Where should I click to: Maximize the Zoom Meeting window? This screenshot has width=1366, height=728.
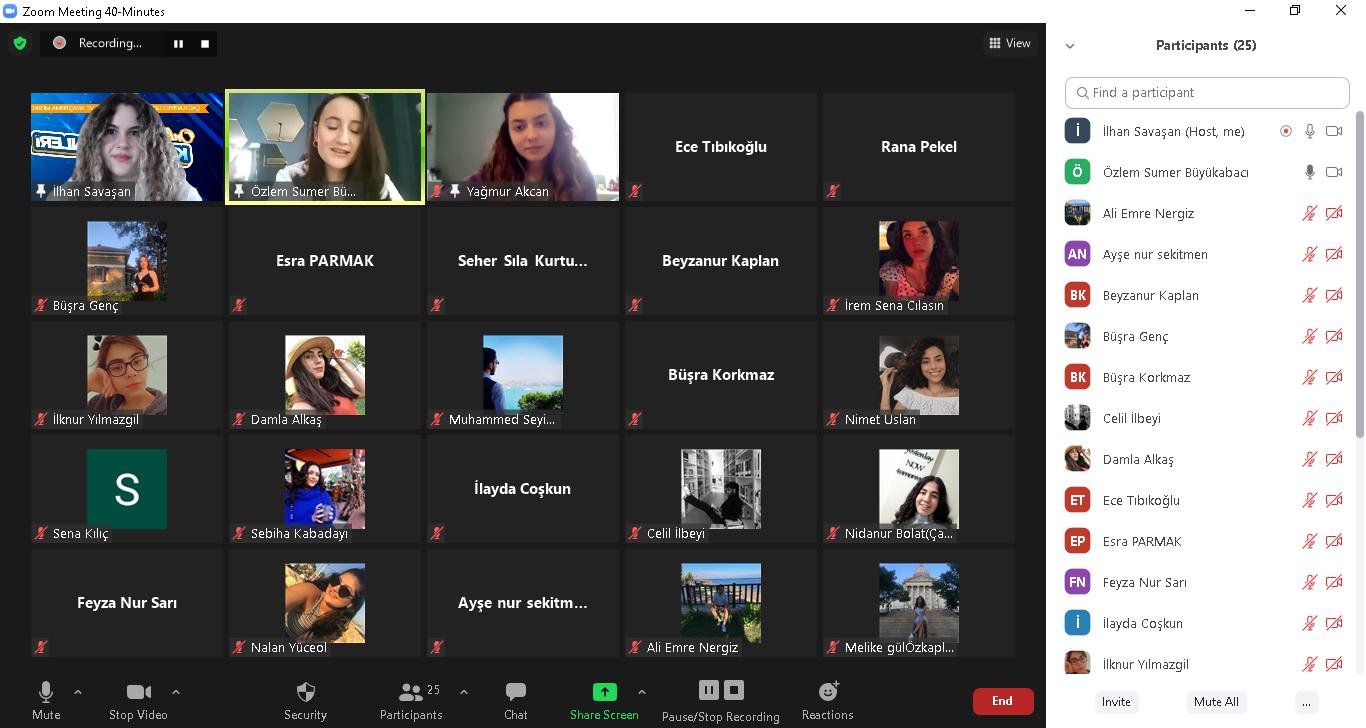click(x=1295, y=11)
